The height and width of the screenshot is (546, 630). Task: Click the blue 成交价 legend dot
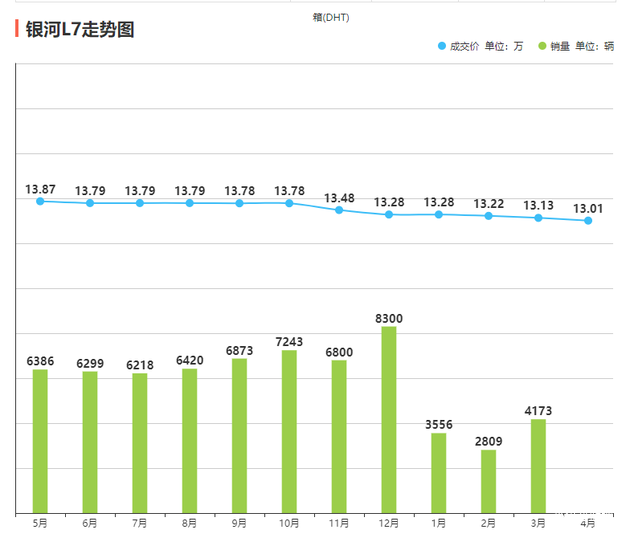(x=442, y=46)
